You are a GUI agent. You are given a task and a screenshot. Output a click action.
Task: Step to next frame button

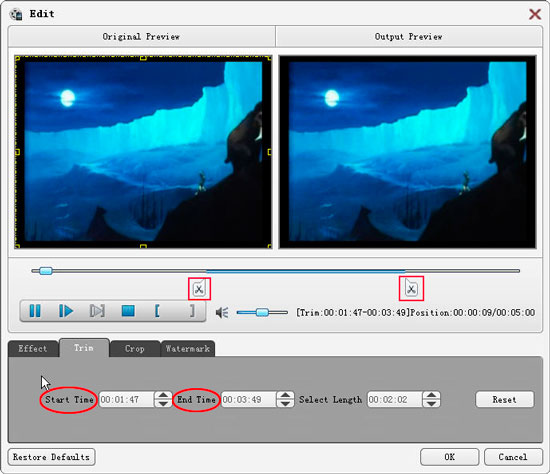97,311
